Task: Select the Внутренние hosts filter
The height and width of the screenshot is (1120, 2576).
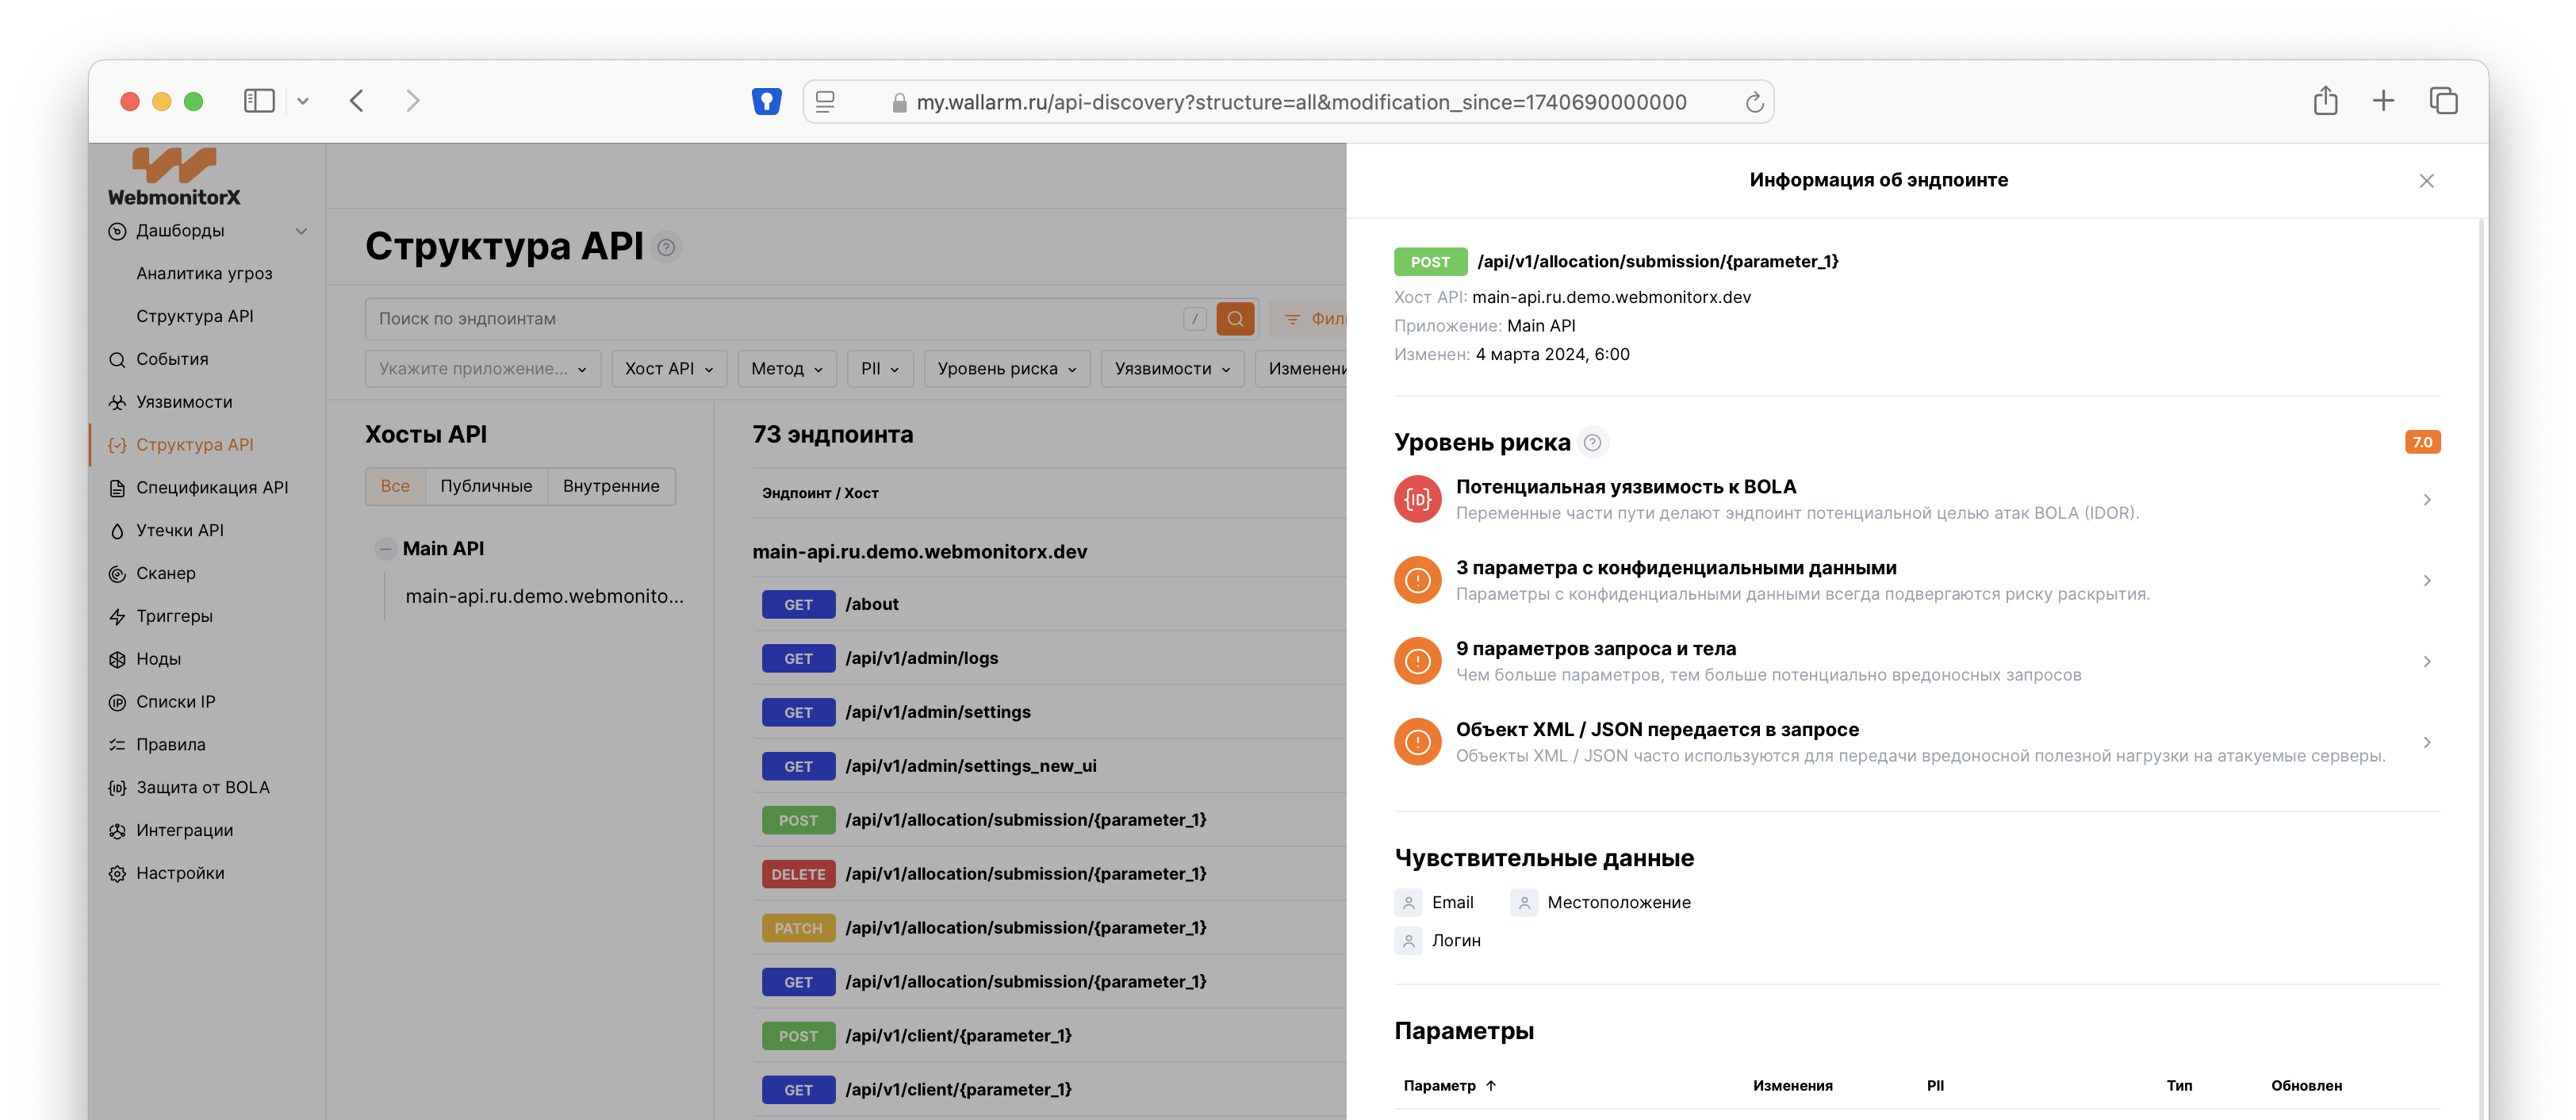Action: (x=610, y=486)
